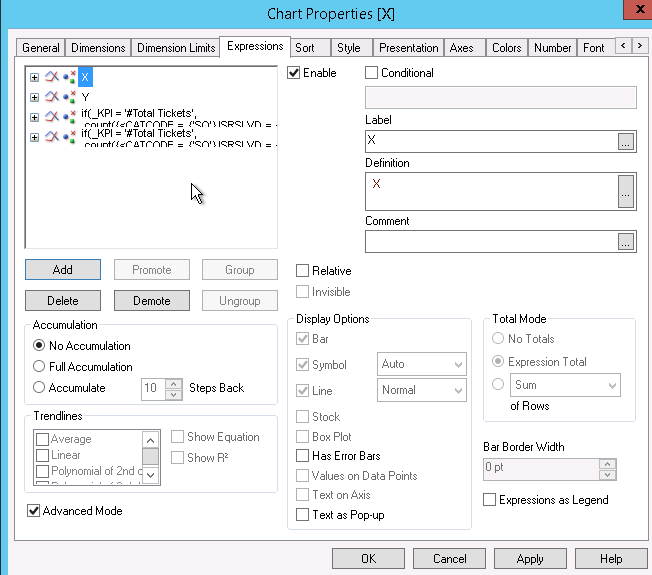Click the line chart icon beside expression Y
Viewport: 652px width, 575px height.
click(x=52, y=97)
